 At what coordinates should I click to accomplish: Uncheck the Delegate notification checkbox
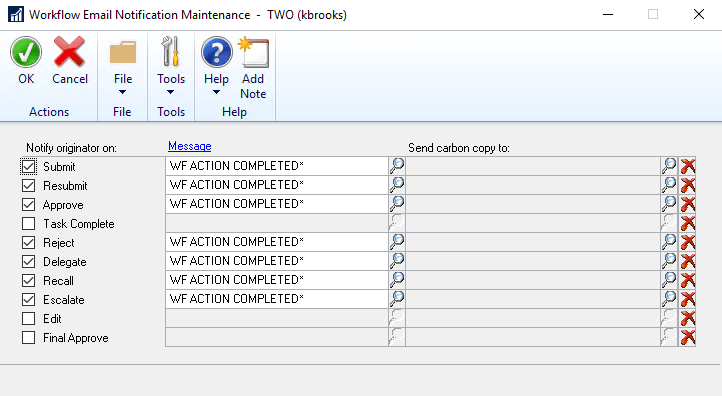coord(29,262)
